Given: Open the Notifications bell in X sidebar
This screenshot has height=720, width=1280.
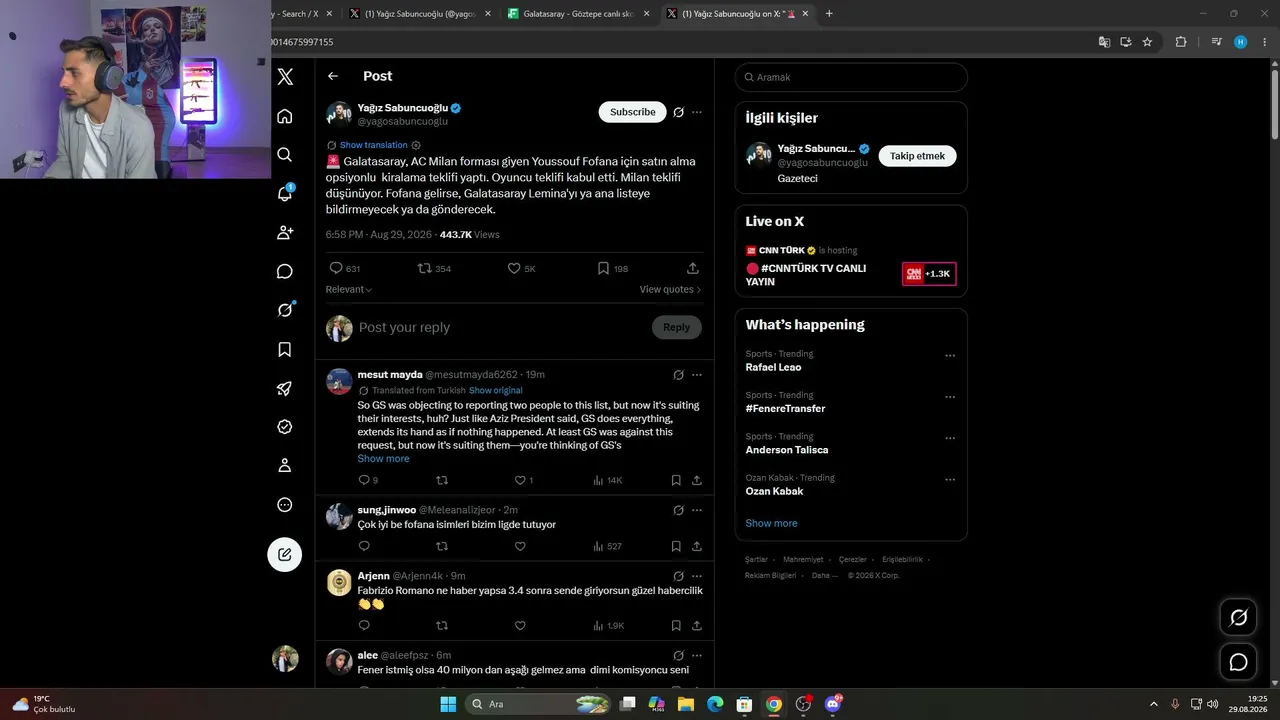Looking at the screenshot, I should tap(285, 193).
